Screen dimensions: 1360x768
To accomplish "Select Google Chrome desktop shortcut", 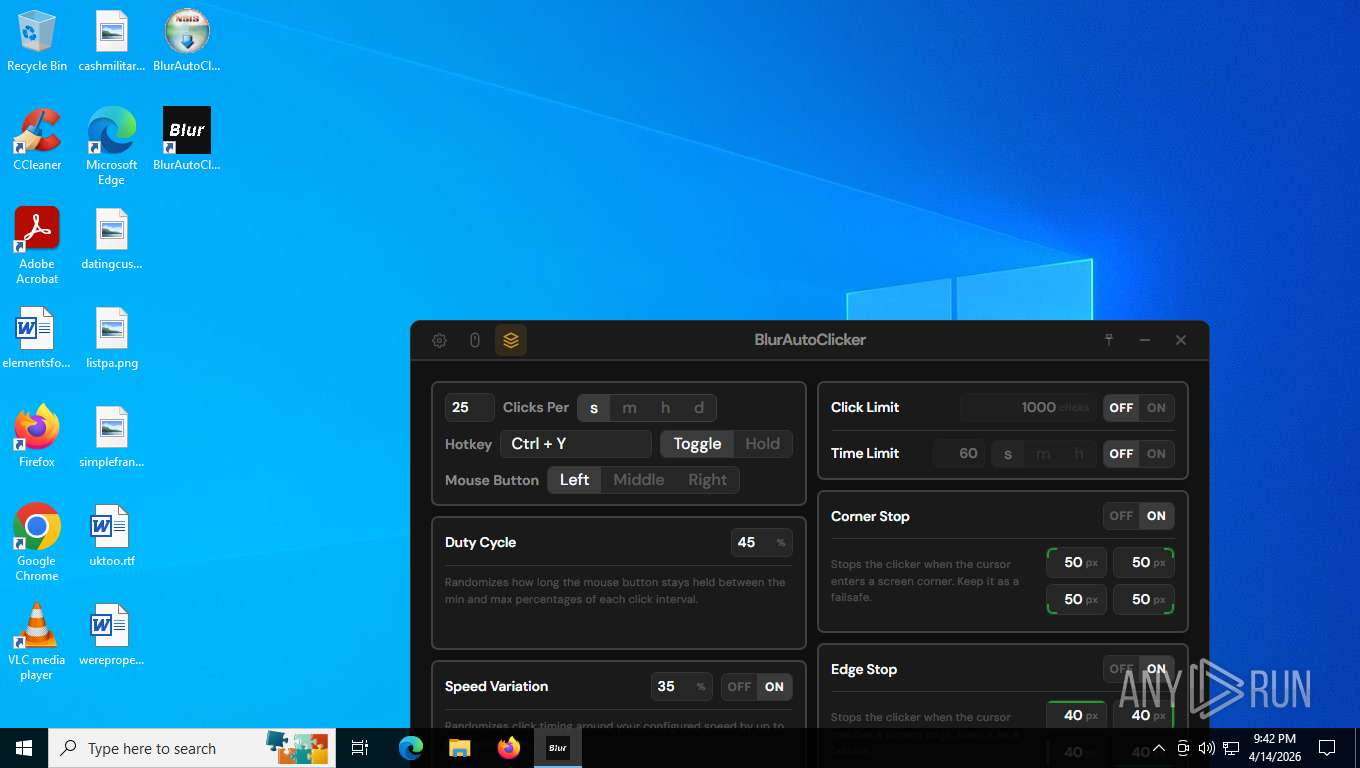I will [x=37, y=543].
